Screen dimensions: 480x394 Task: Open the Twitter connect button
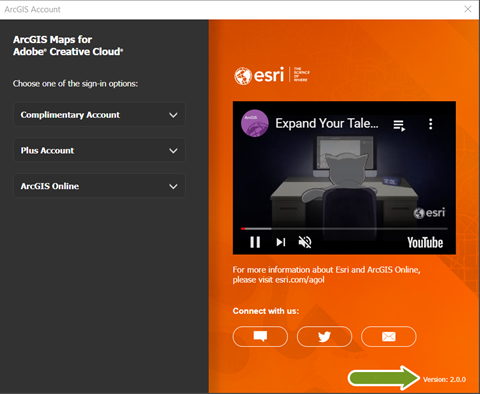point(324,336)
